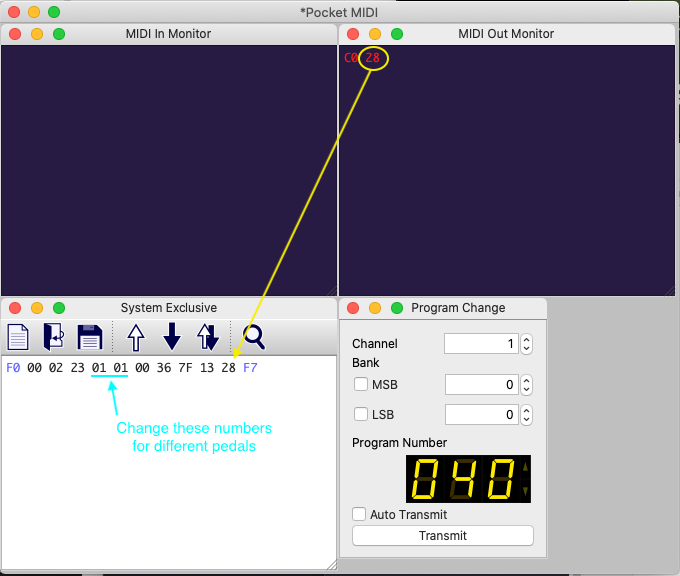Increase the LSB value with stepper up arrow
Image resolution: width=680 pixels, height=576 pixels.
click(526, 410)
